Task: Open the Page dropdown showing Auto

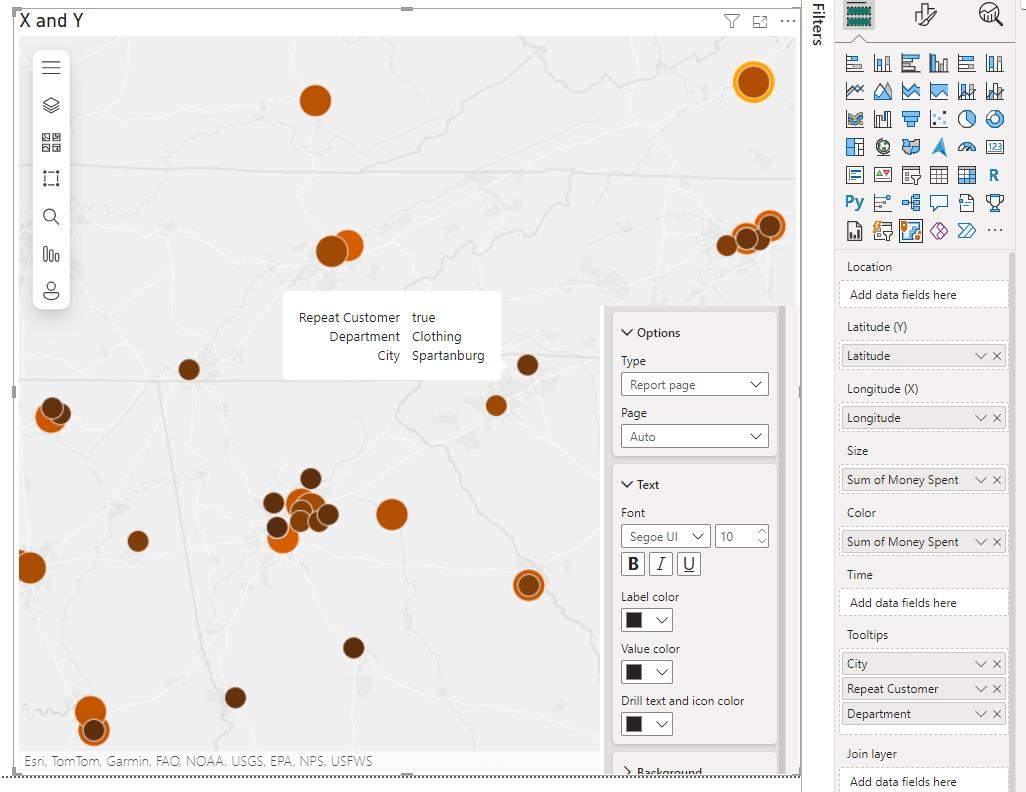Action: [694, 436]
